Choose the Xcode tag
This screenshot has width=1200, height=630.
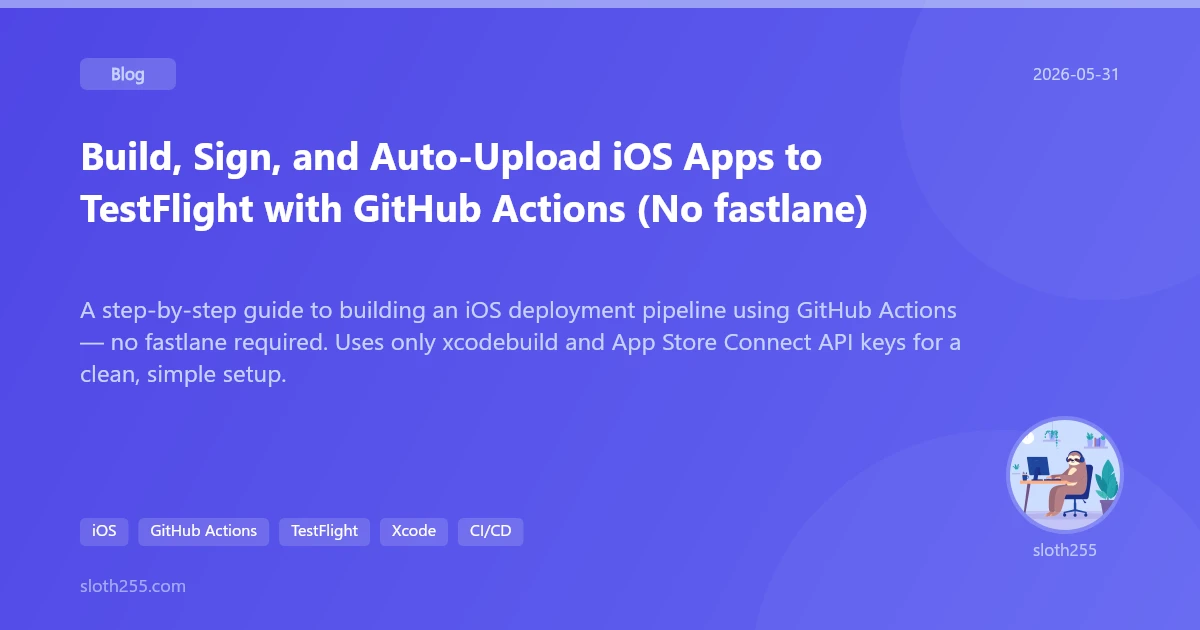point(414,531)
